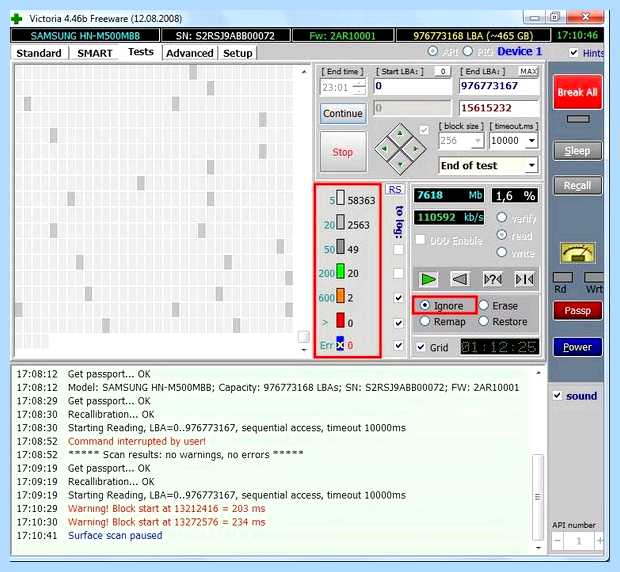
Task: Click the green cross Victoria logo icon
Action: pyautogui.click(x=17, y=19)
